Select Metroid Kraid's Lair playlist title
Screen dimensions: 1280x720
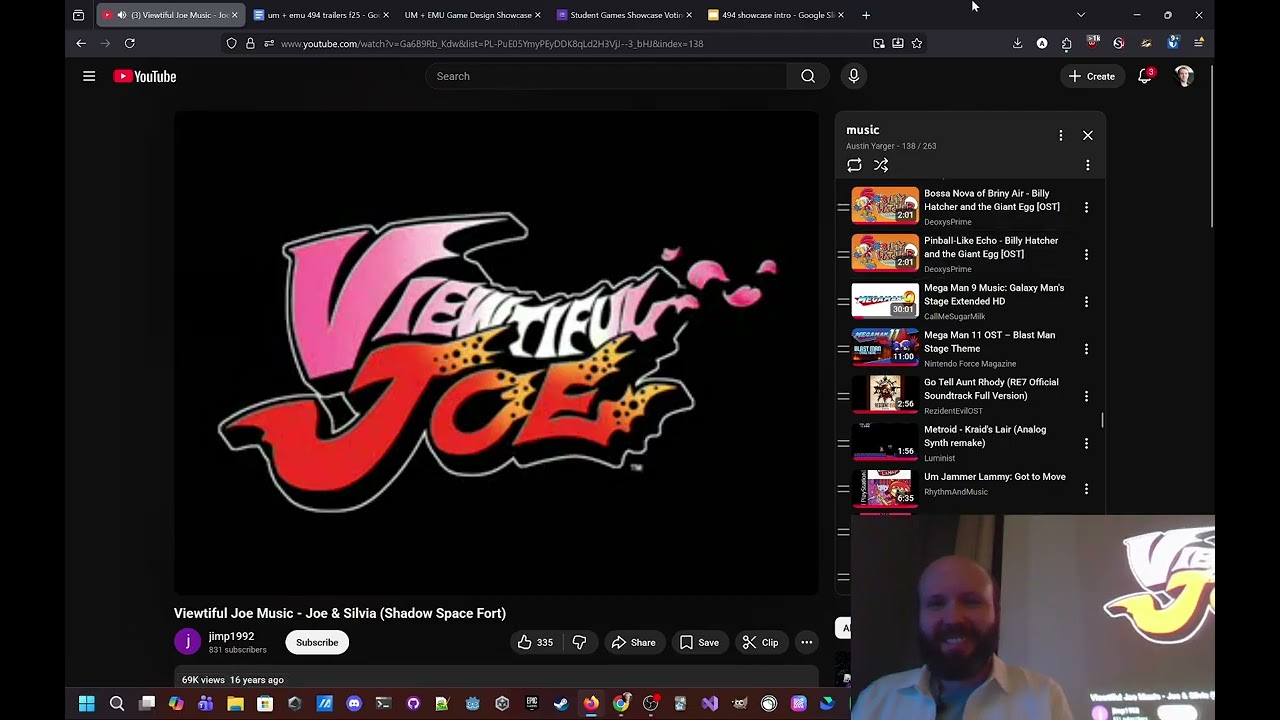click(x=985, y=436)
